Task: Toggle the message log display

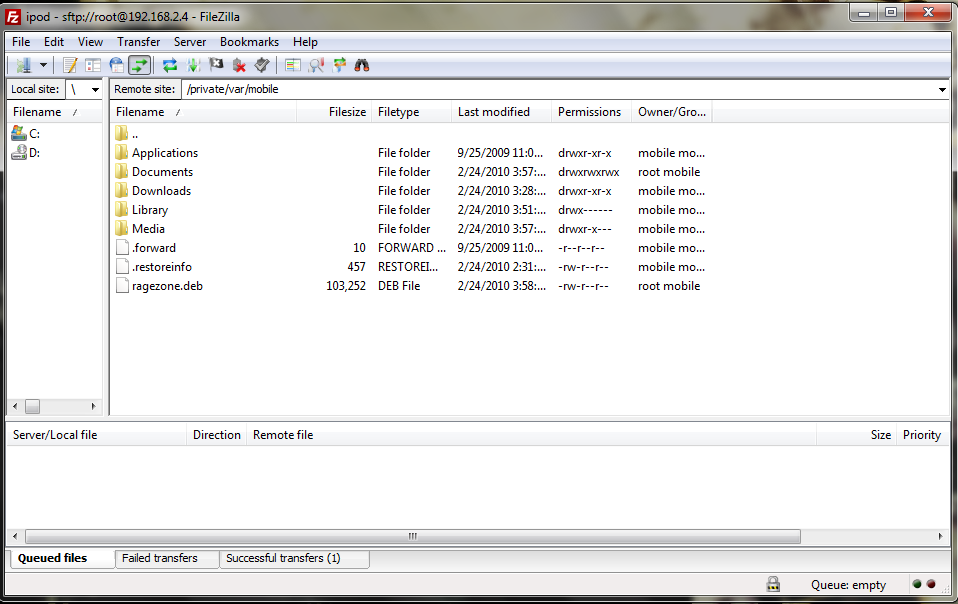Action: click(70, 65)
